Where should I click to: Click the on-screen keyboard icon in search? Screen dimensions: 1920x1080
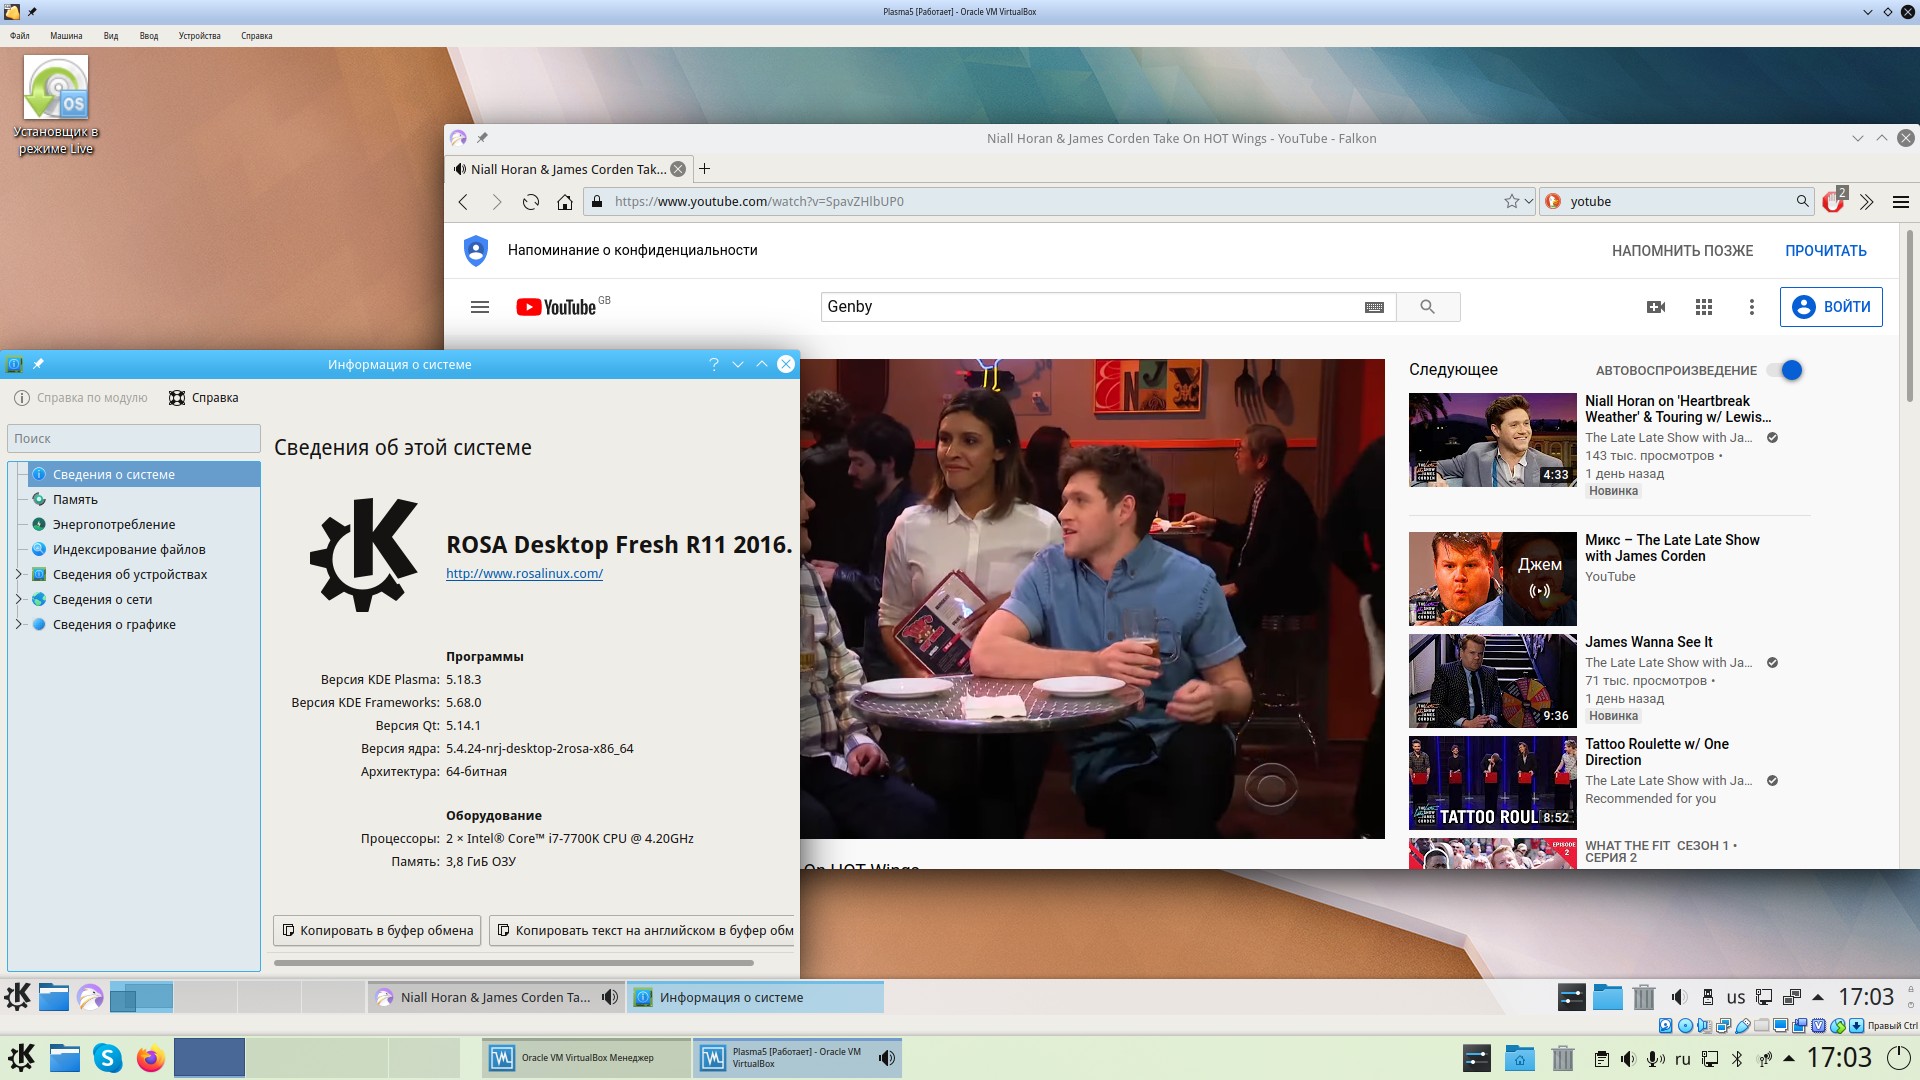[1374, 307]
